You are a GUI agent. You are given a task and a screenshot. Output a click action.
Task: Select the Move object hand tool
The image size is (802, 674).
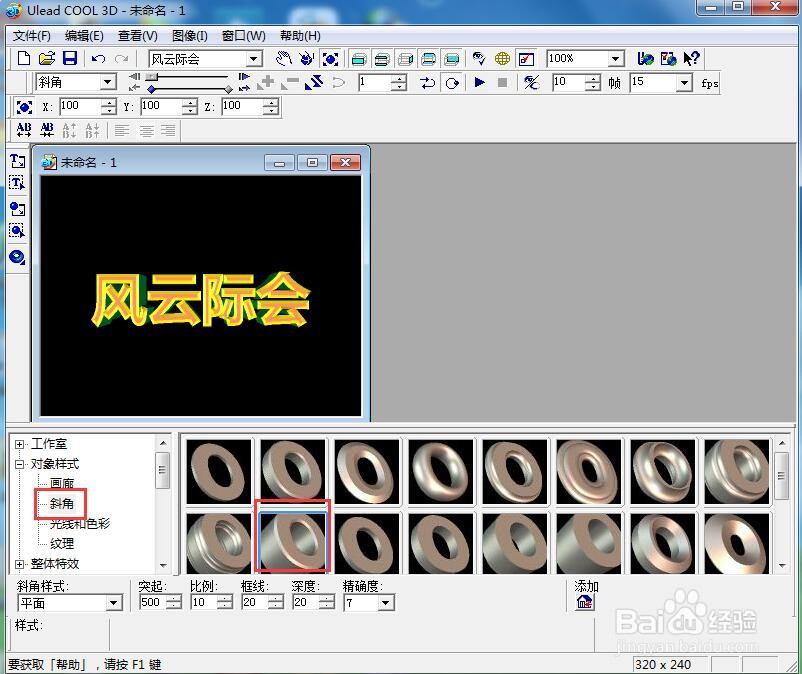[x=283, y=59]
